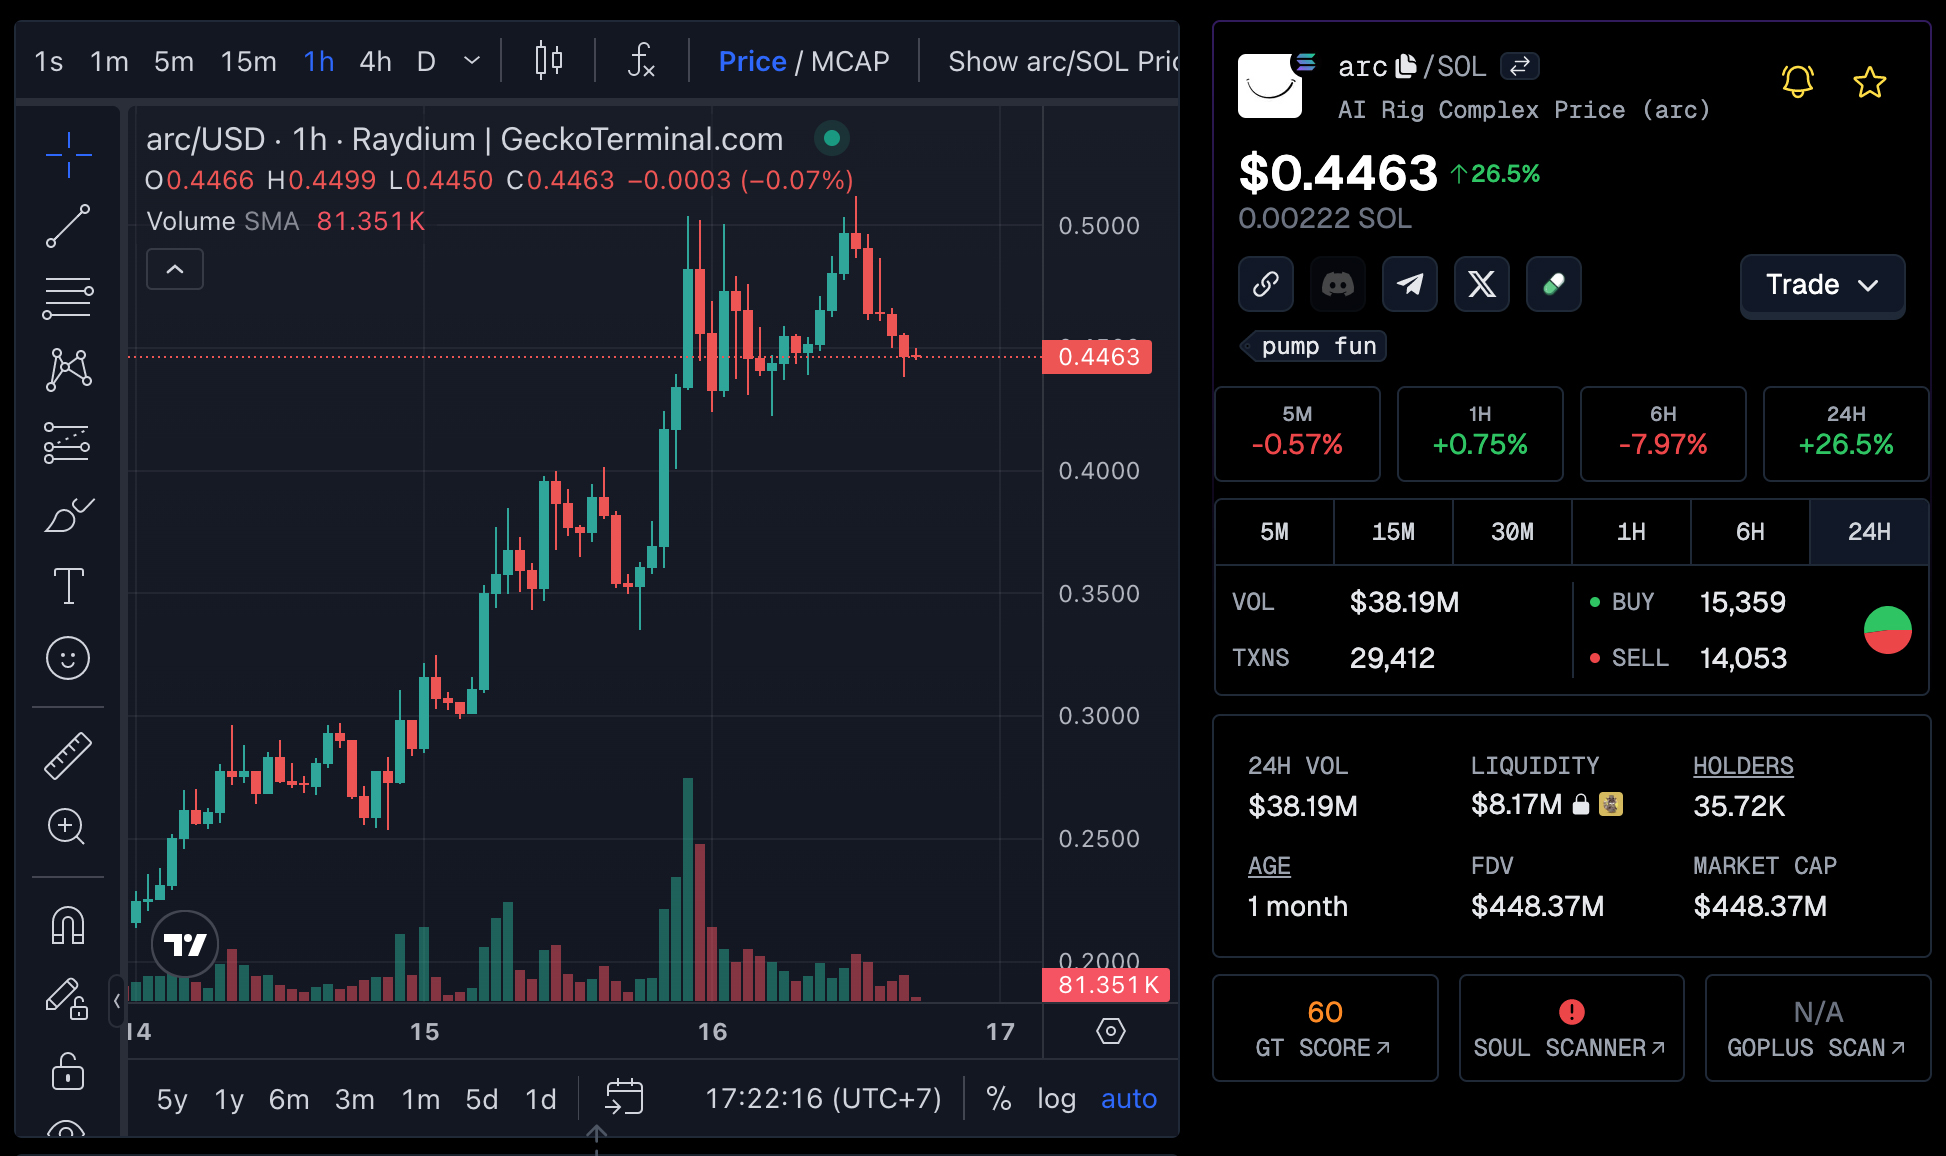Open the emoji icons tool
This screenshot has width=1946, height=1156.
click(x=68, y=658)
